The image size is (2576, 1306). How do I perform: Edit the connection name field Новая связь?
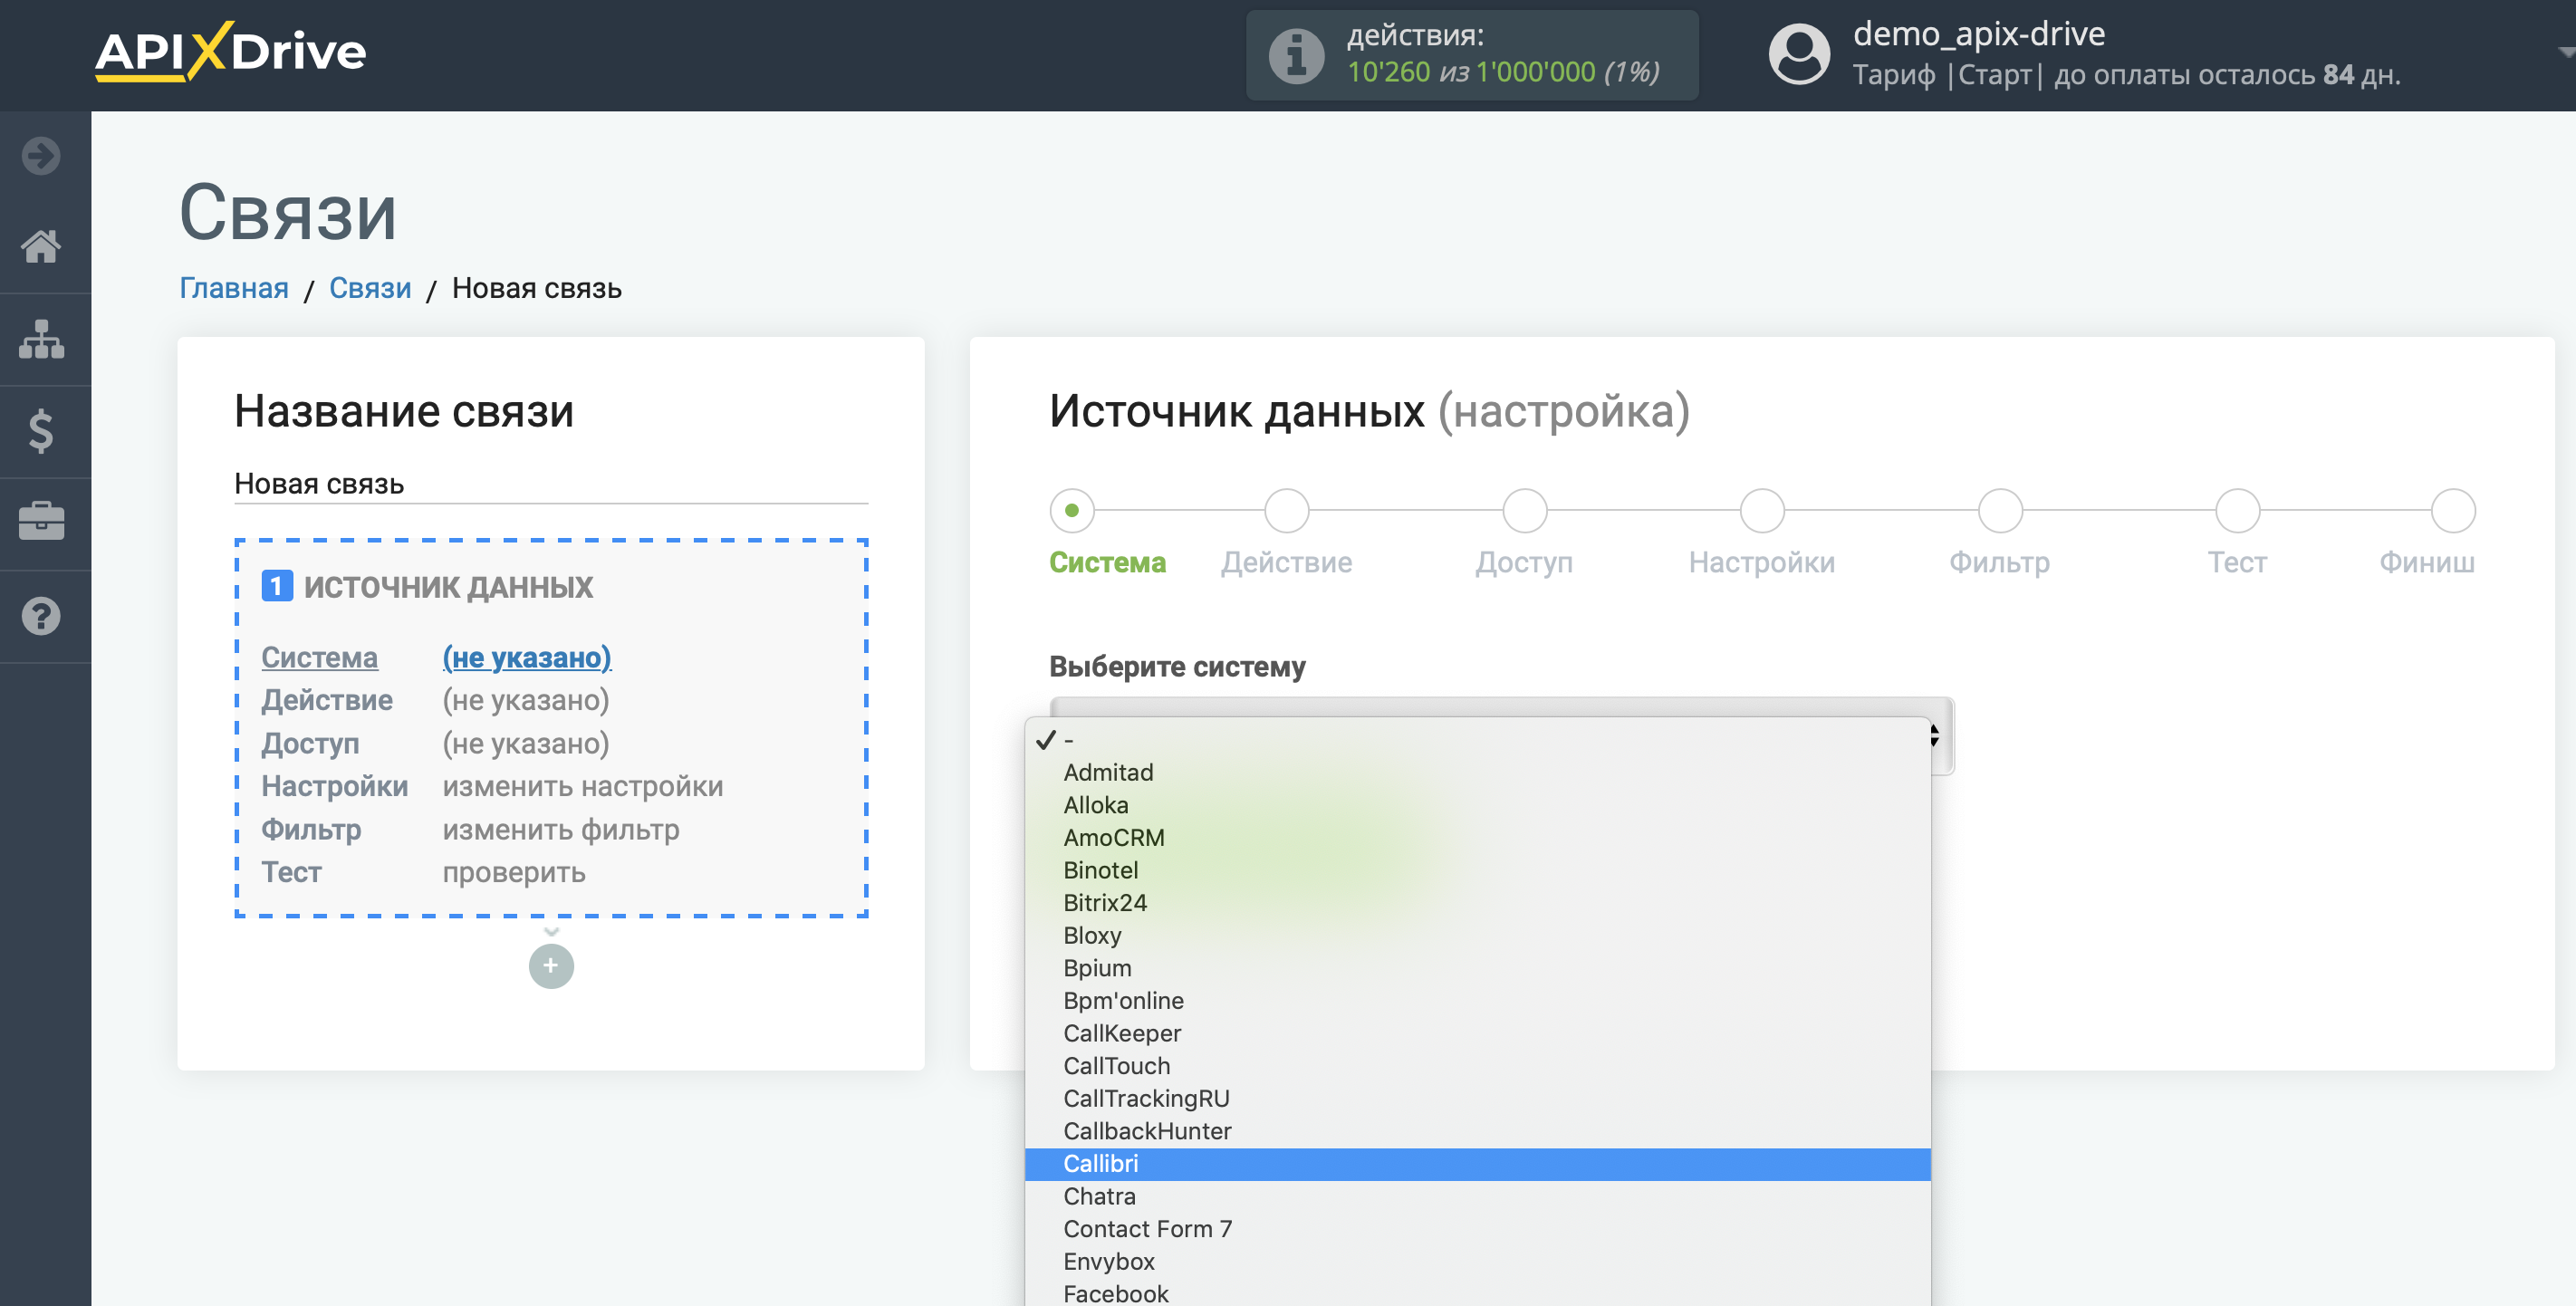[551, 484]
